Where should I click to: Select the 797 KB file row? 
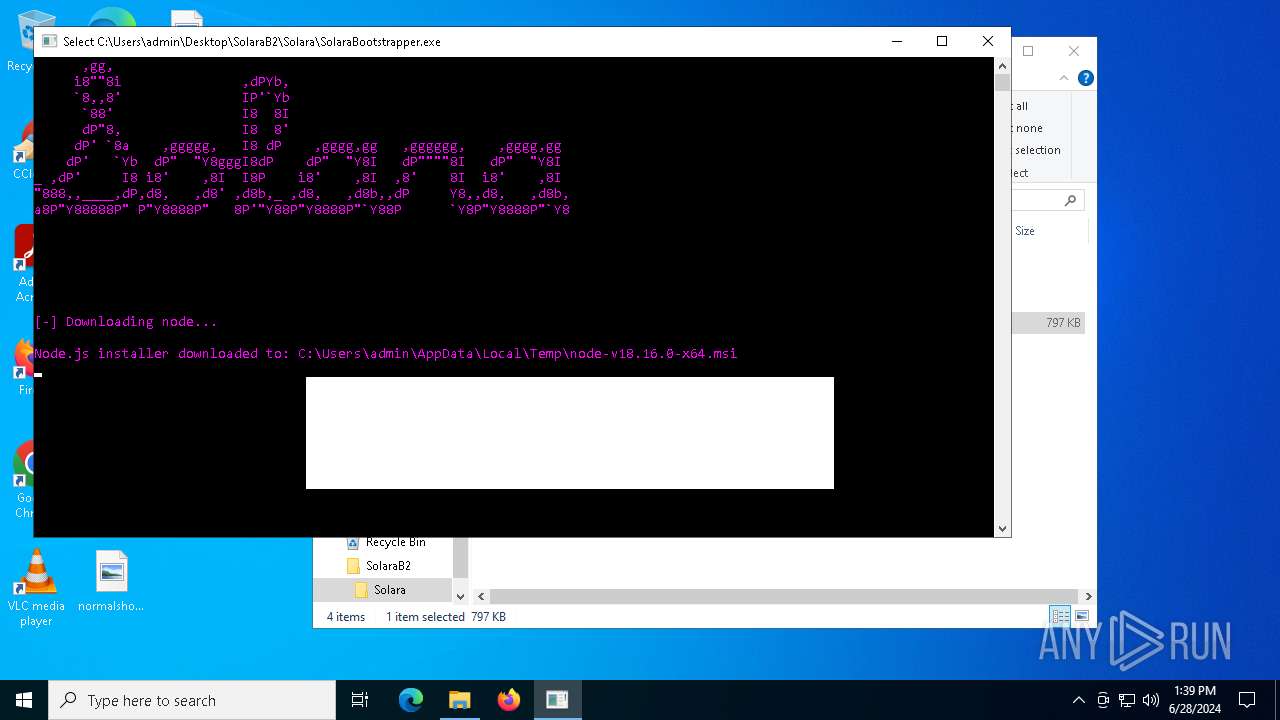pos(1048,323)
